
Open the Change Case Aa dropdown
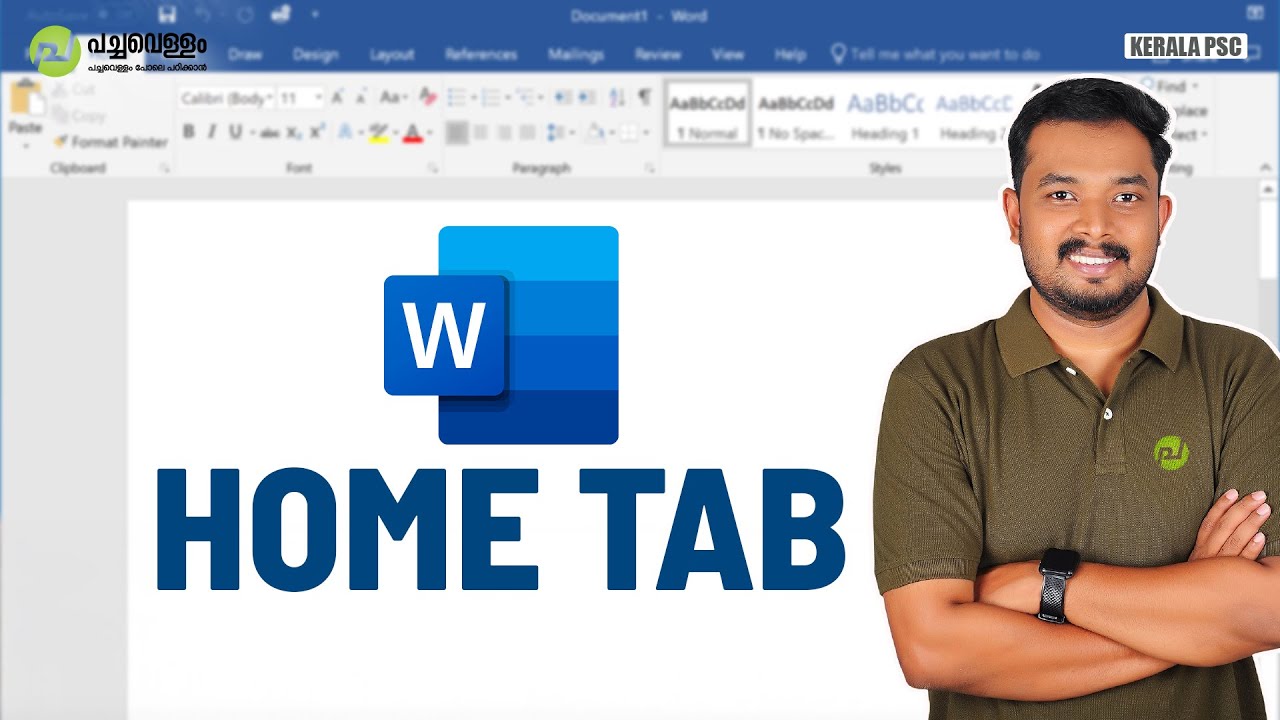tap(392, 98)
